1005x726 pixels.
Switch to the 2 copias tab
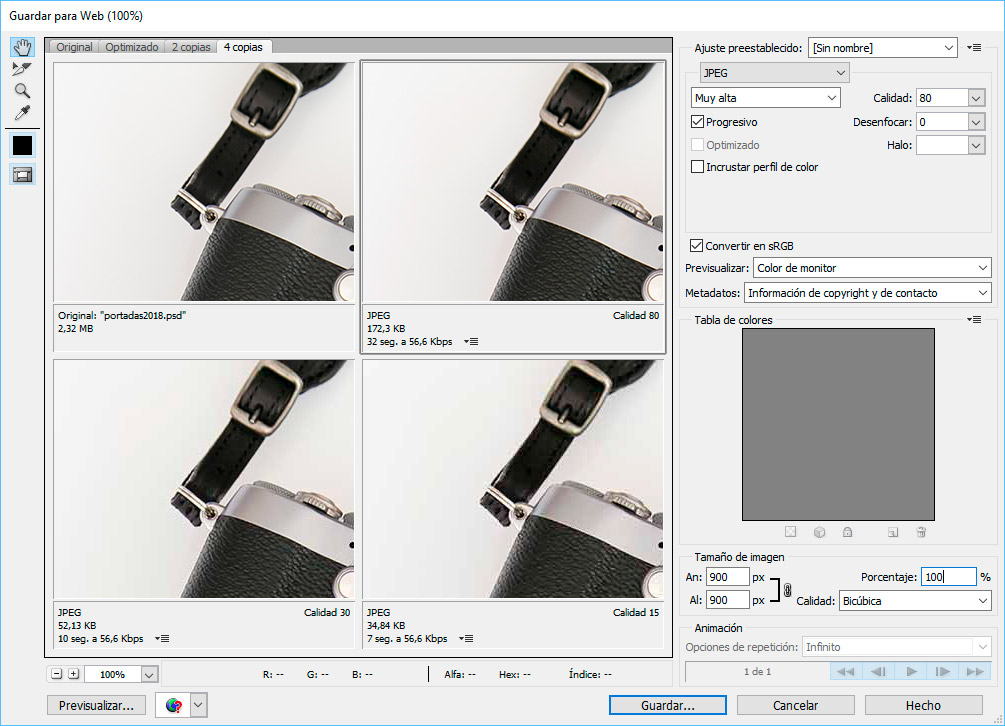tap(190, 47)
